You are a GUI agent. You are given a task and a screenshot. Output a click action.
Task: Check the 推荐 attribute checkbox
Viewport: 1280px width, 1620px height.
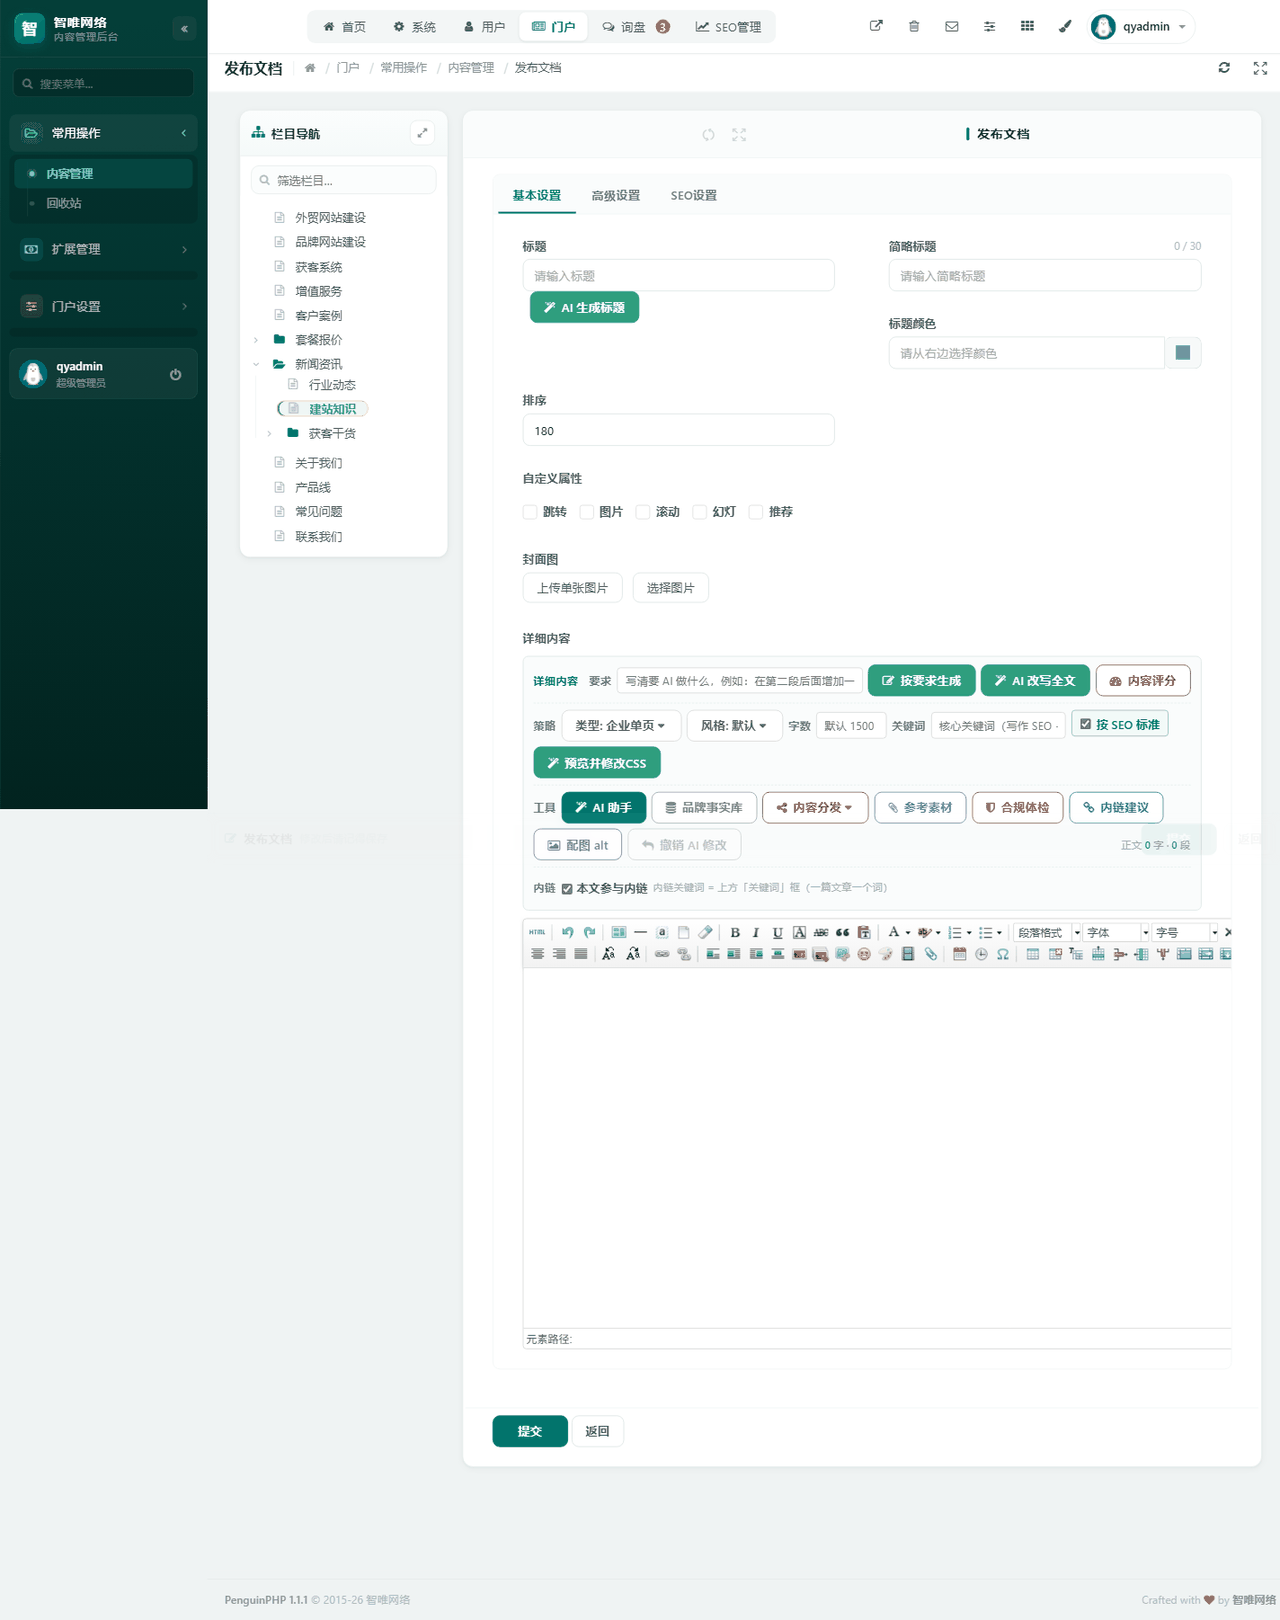click(756, 512)
